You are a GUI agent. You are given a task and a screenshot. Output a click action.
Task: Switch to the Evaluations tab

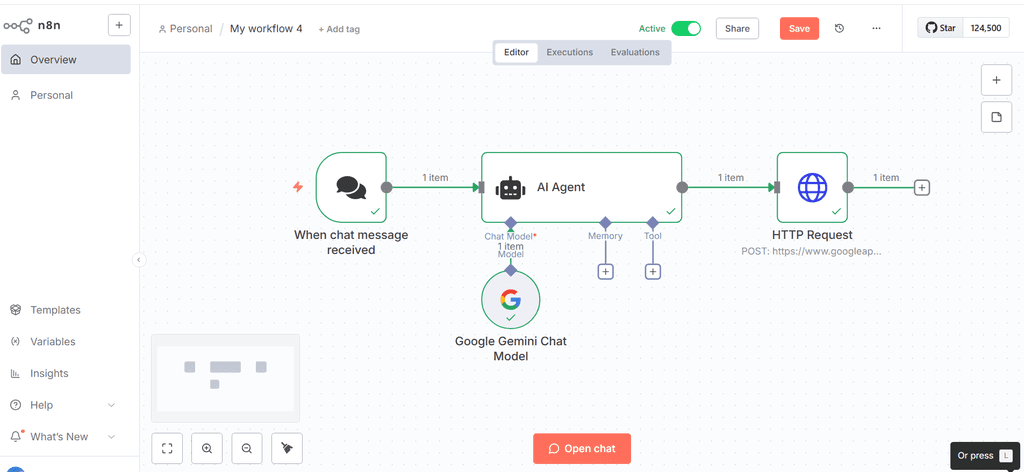tap(635, 52)
